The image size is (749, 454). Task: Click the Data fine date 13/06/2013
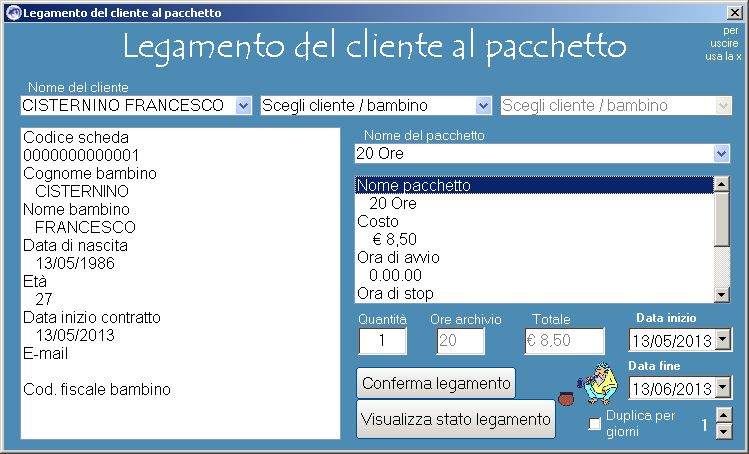point(672,389)
